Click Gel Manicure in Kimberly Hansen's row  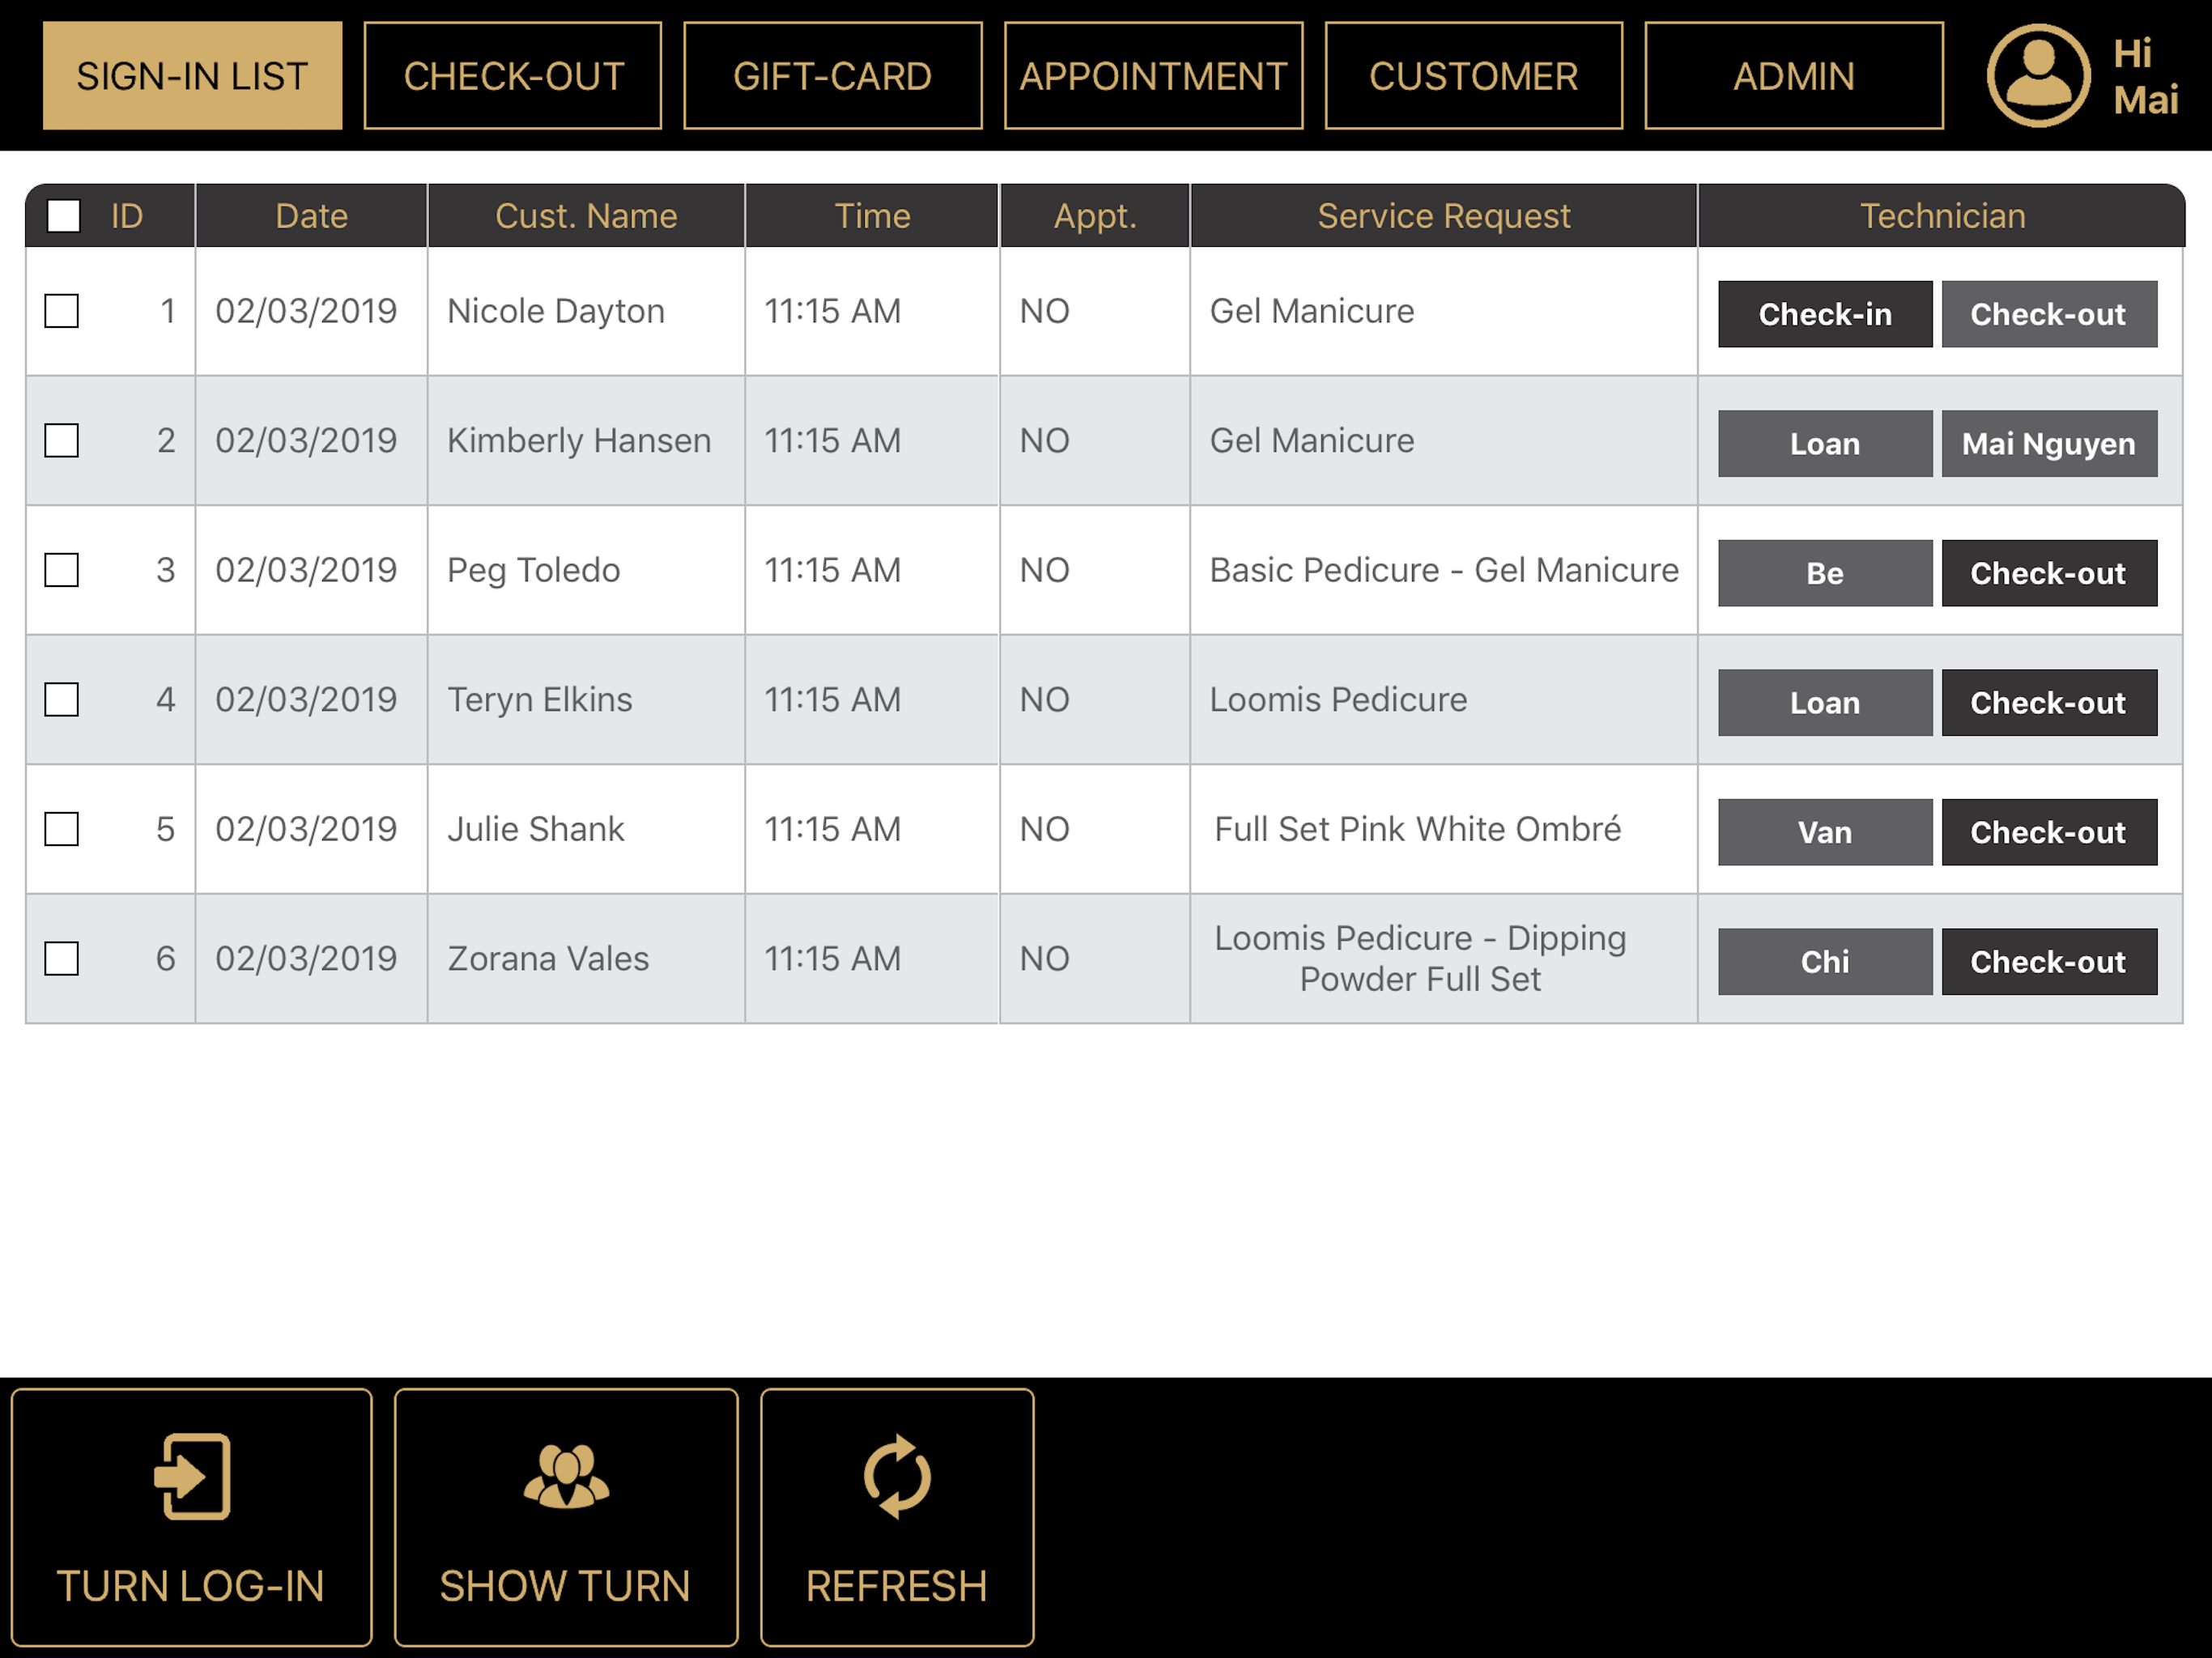(1312, 440)
